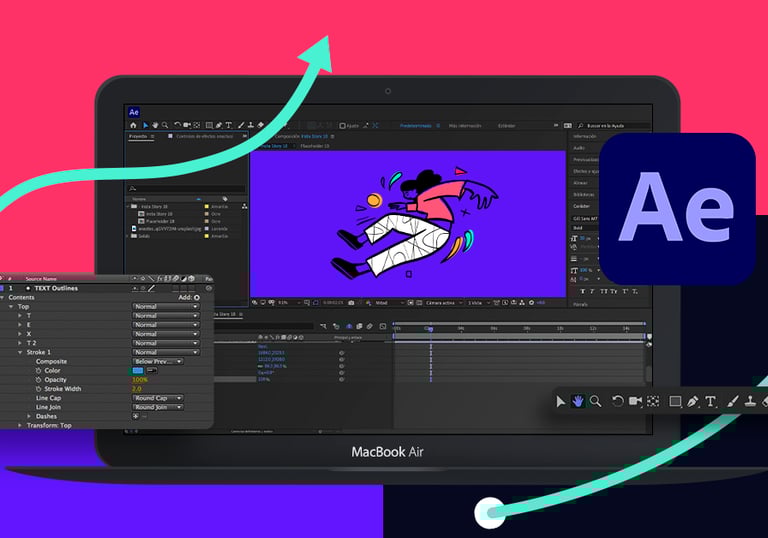
Task: Pick the Hand tool in the small top toolbar
Action: pyautogui.click(x=155, y=125)
